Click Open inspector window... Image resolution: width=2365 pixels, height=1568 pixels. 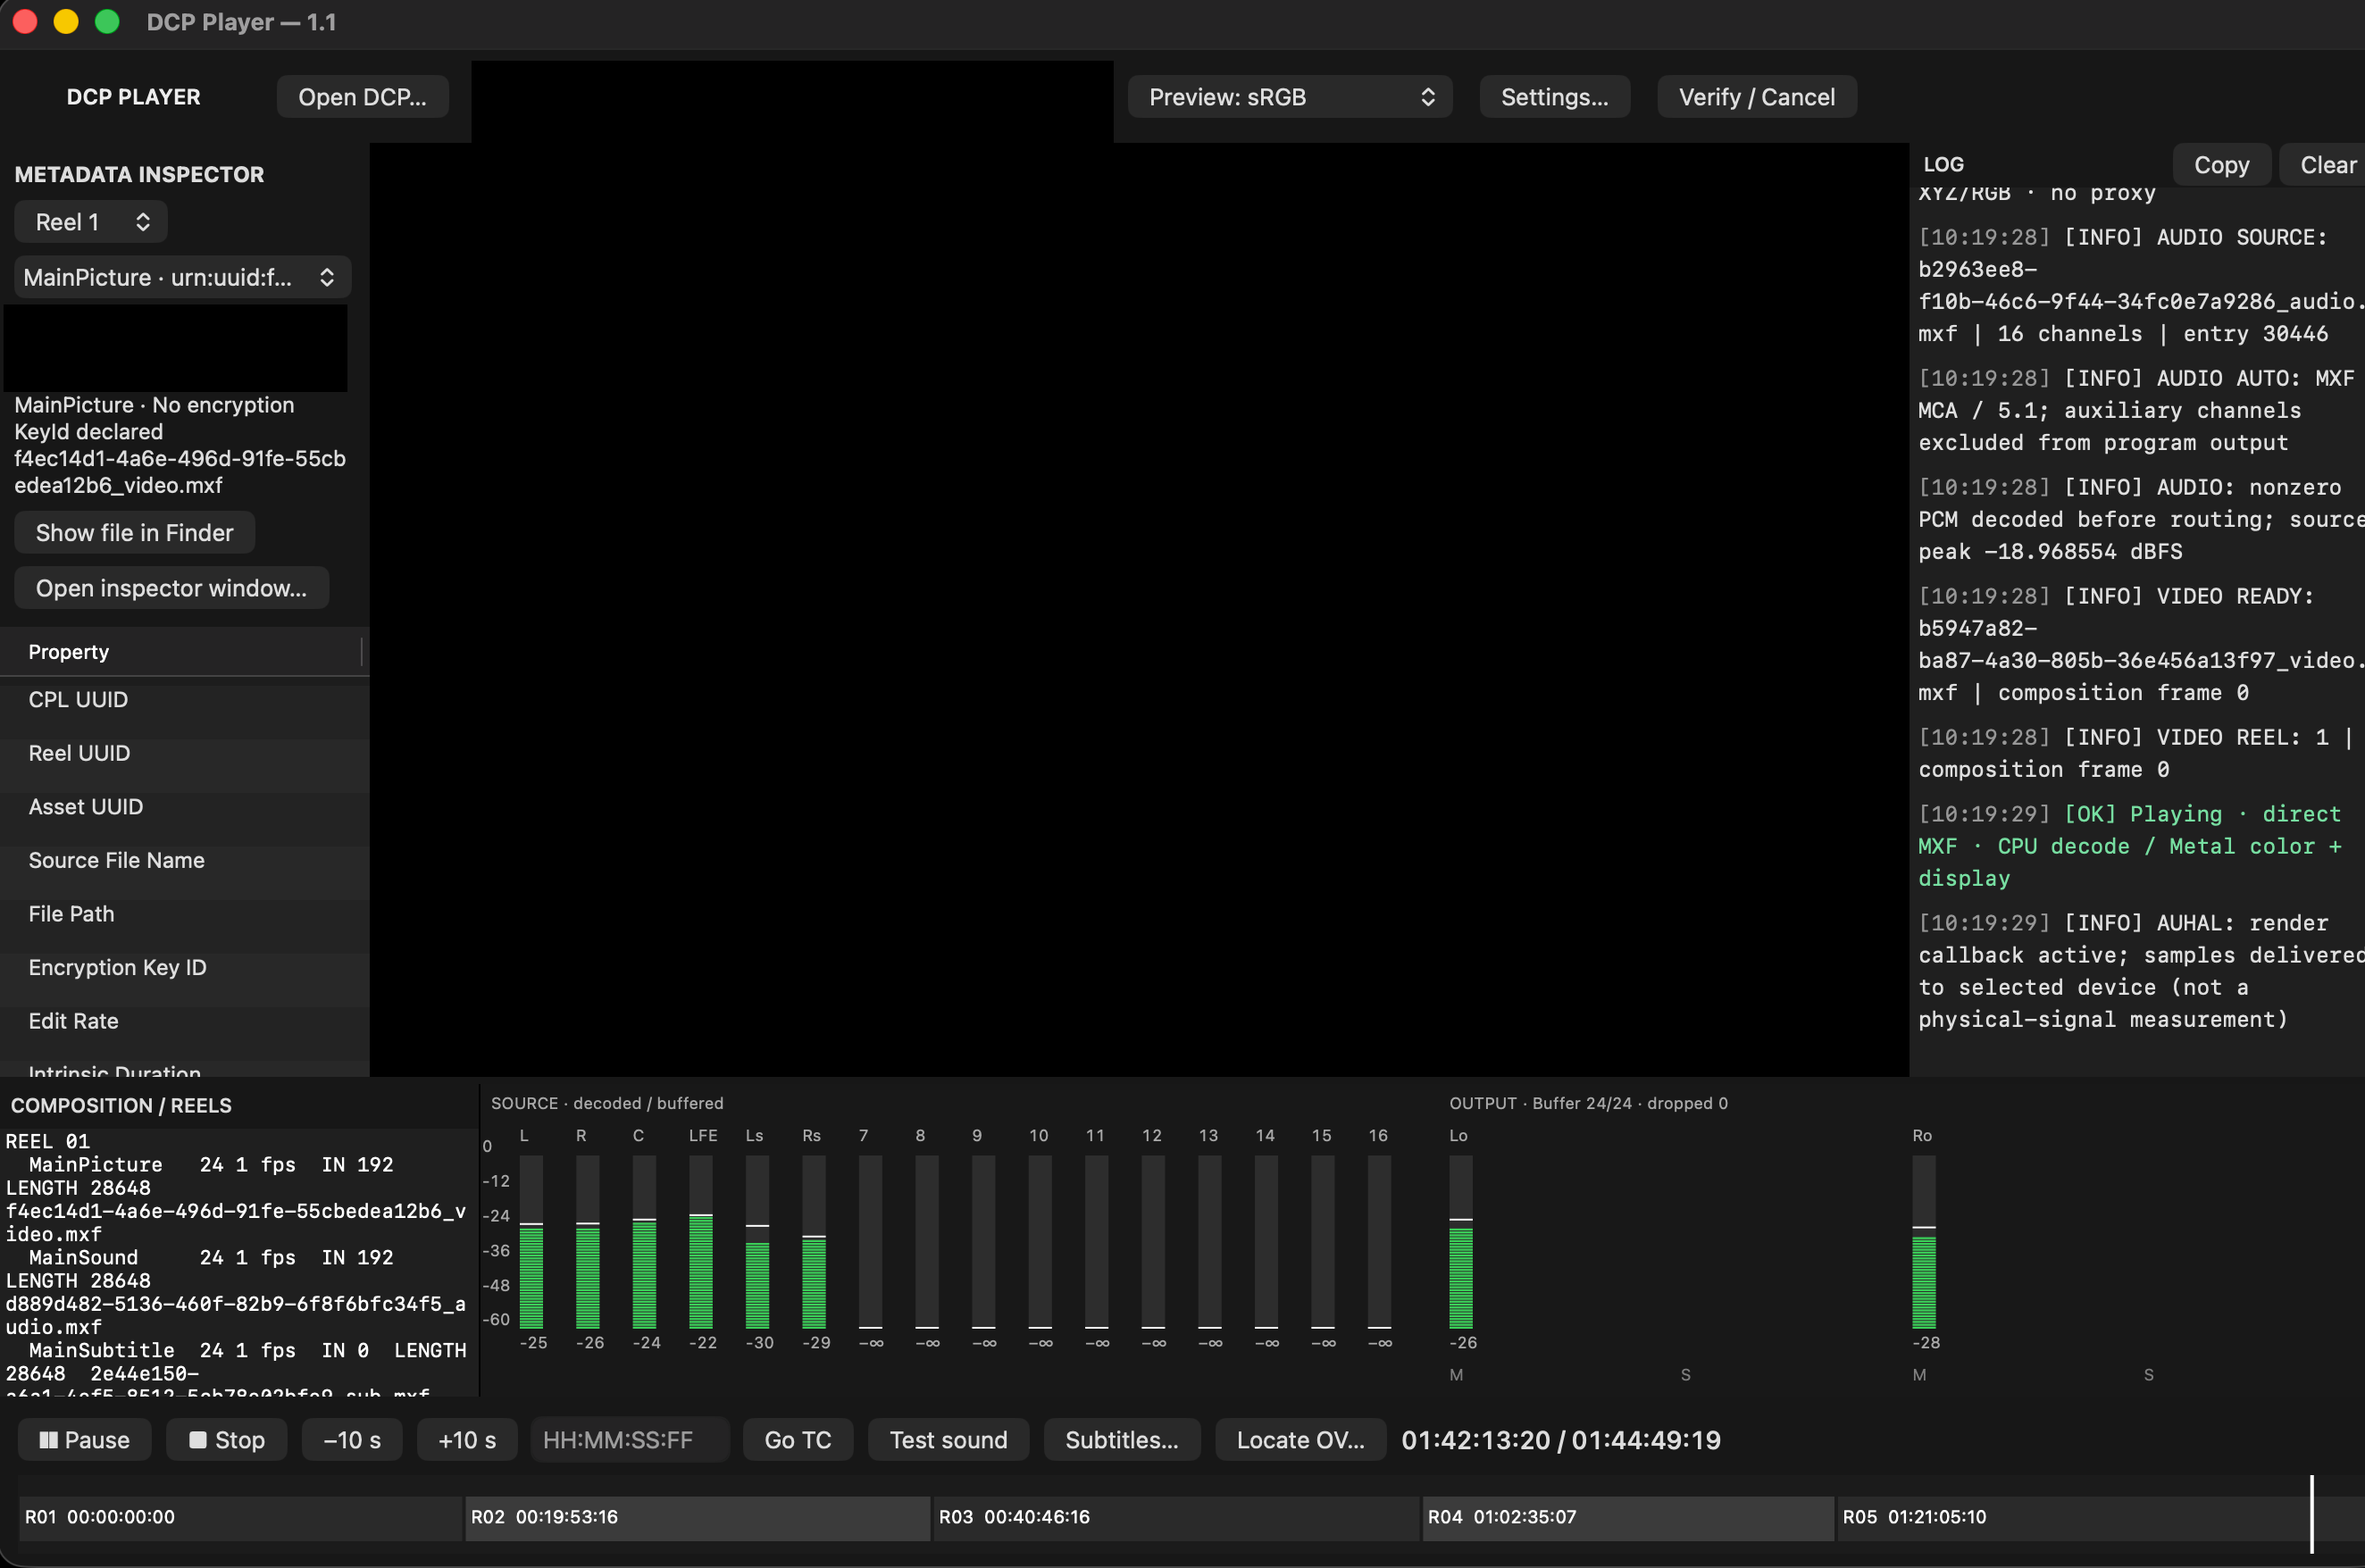(171, 588)
